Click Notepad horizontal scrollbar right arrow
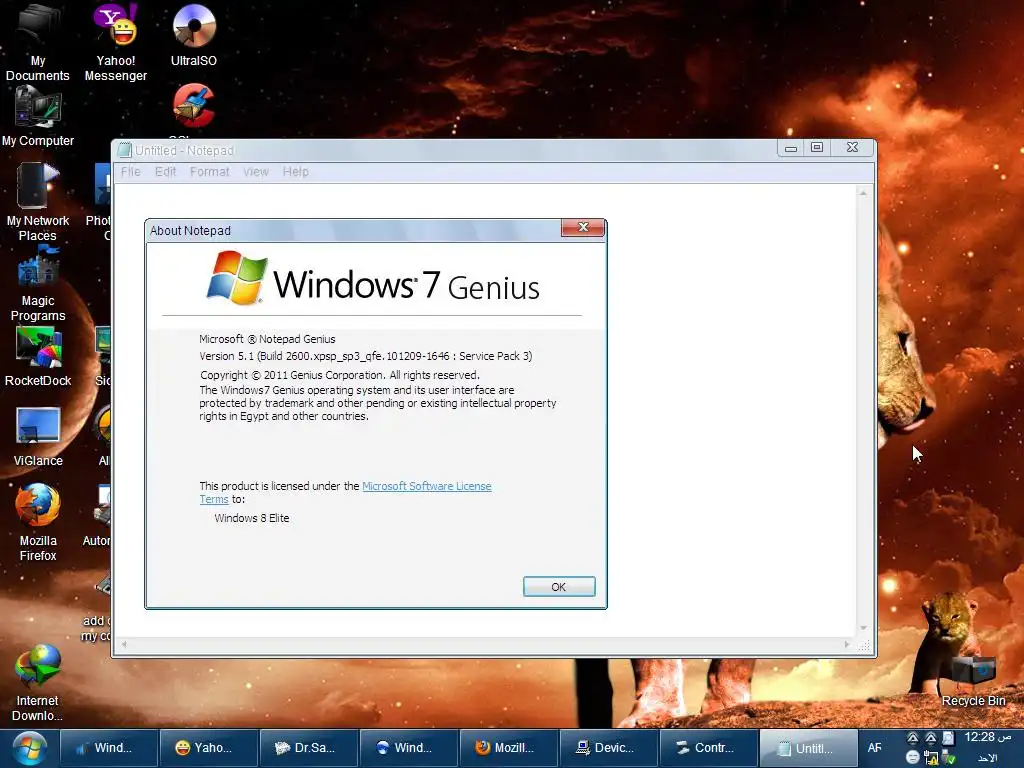 click(847, 645)
